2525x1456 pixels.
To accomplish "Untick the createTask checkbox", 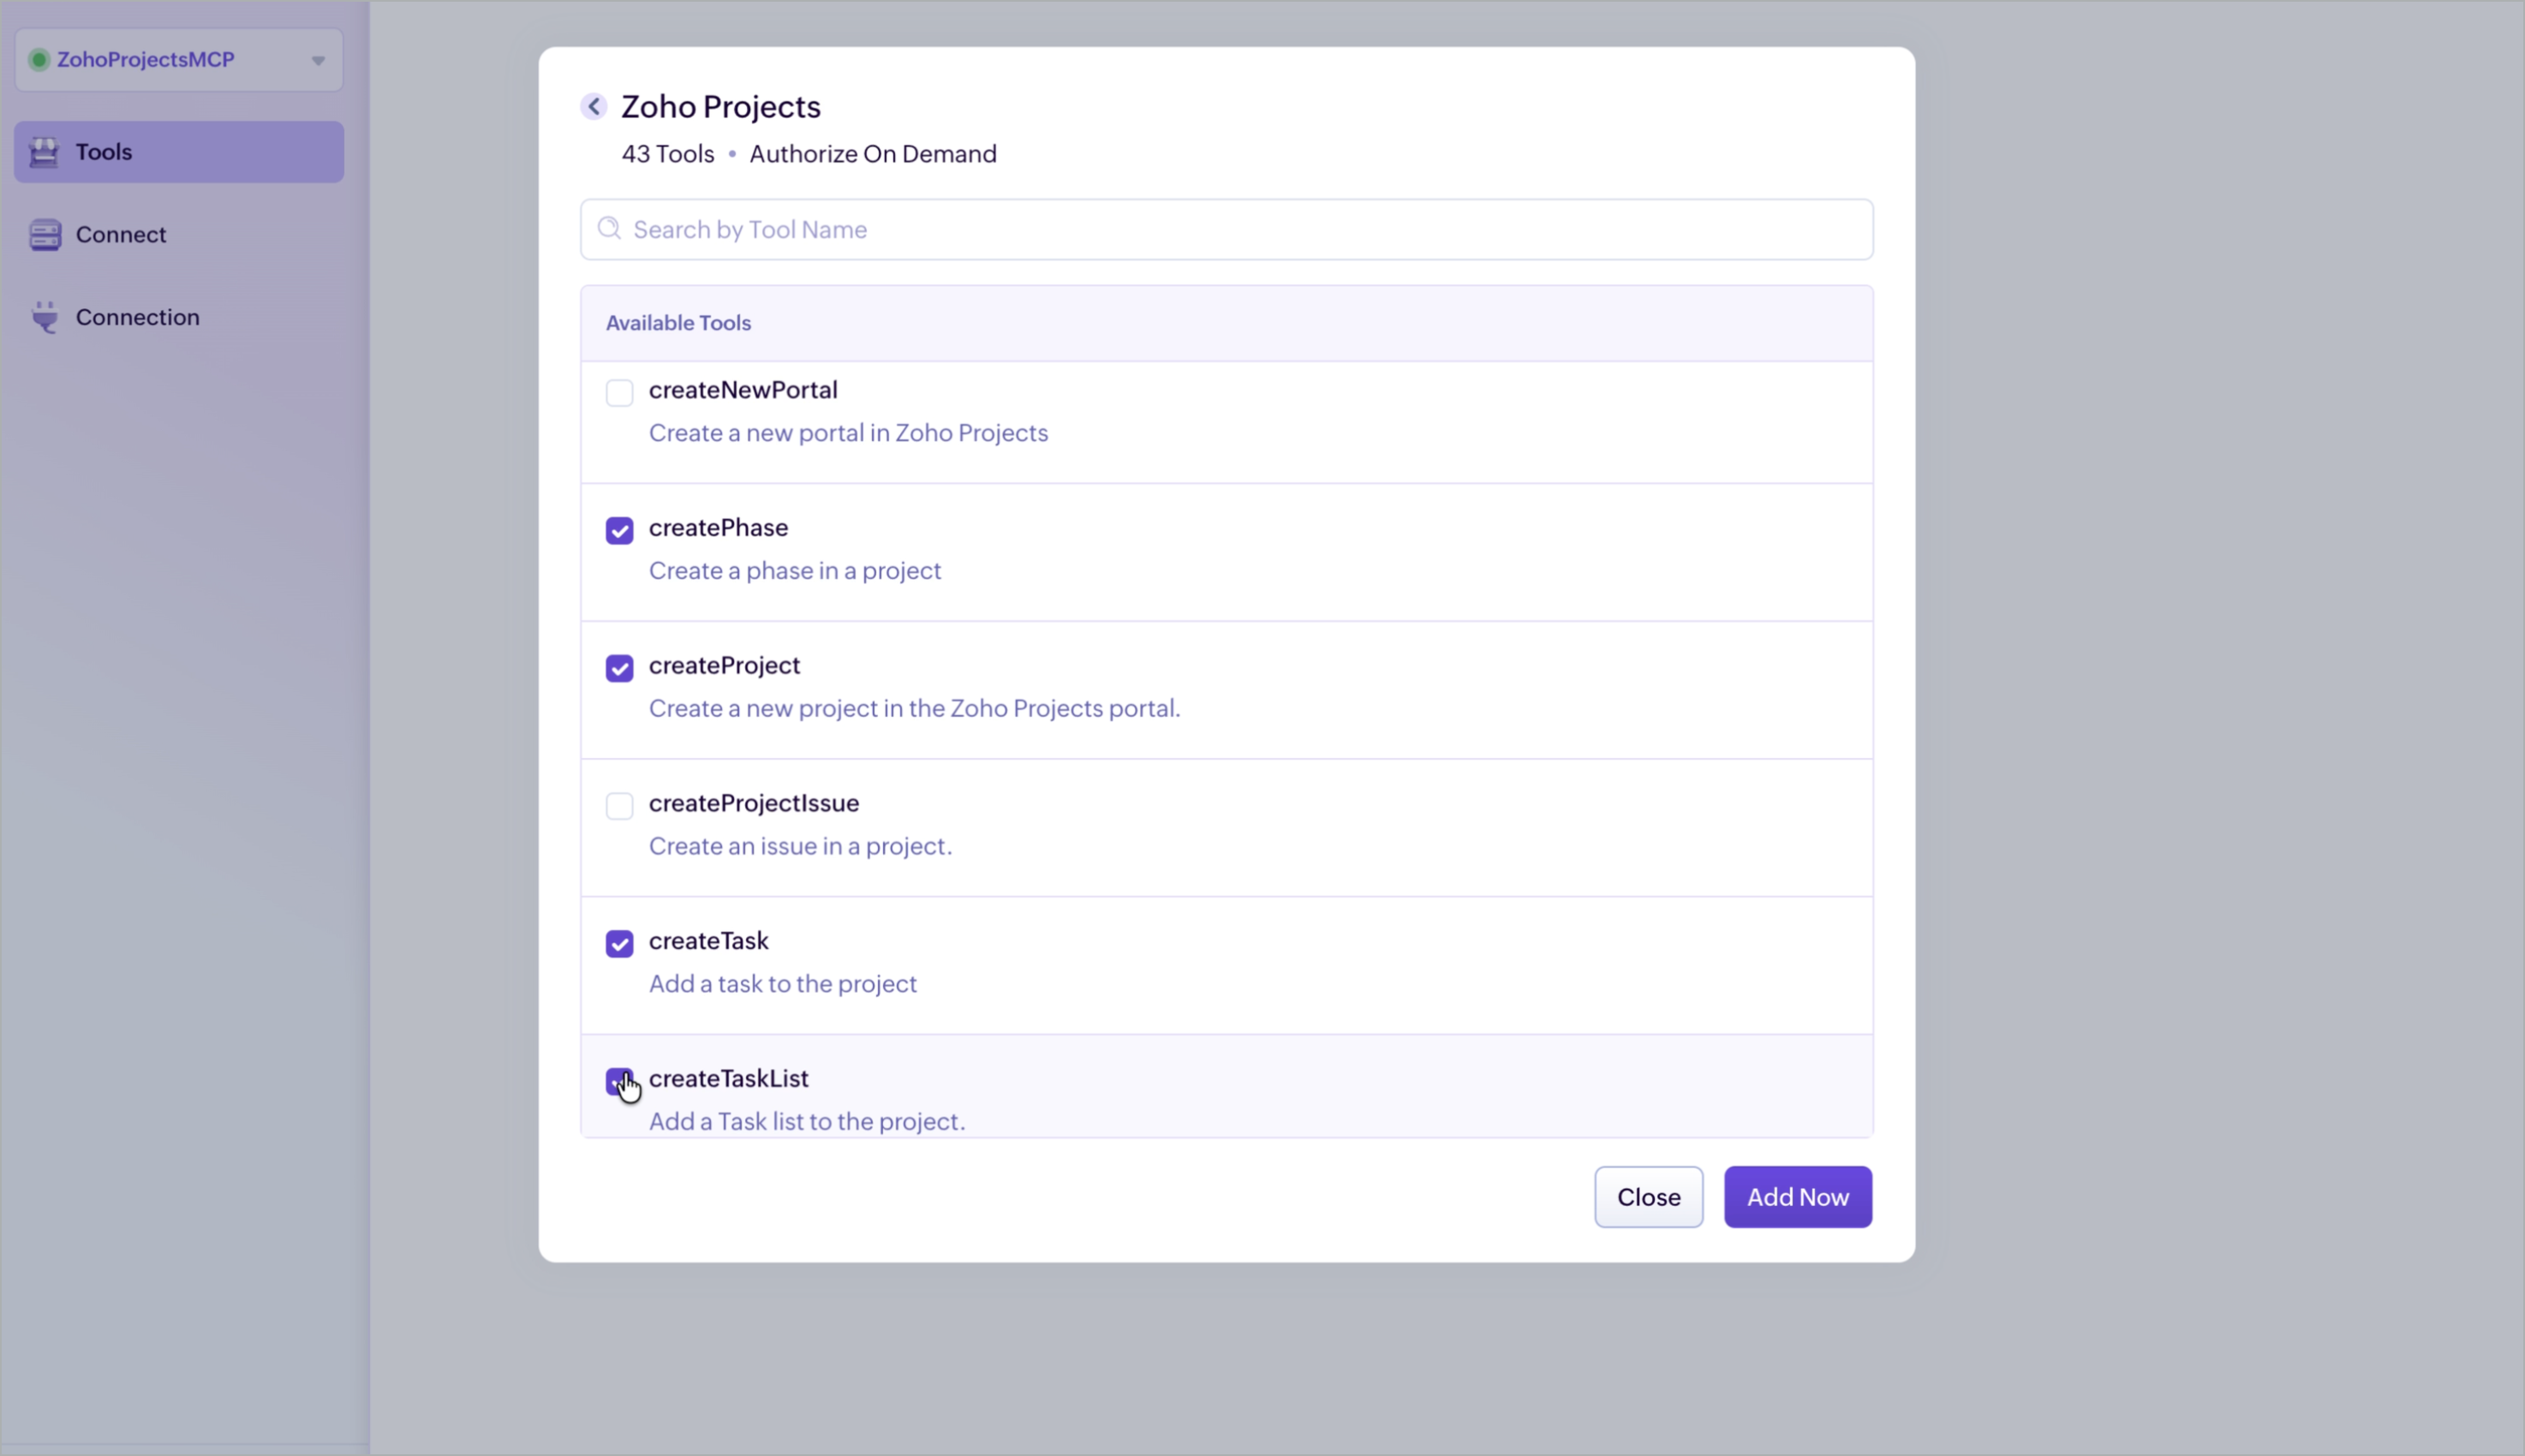I will click(619, 944).
